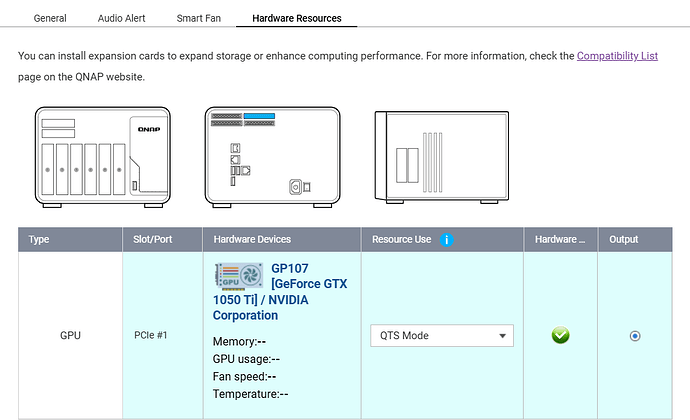The image size is (690, 420).
Task: Click the truncated Hardware column header
Action: pos(560,239)
